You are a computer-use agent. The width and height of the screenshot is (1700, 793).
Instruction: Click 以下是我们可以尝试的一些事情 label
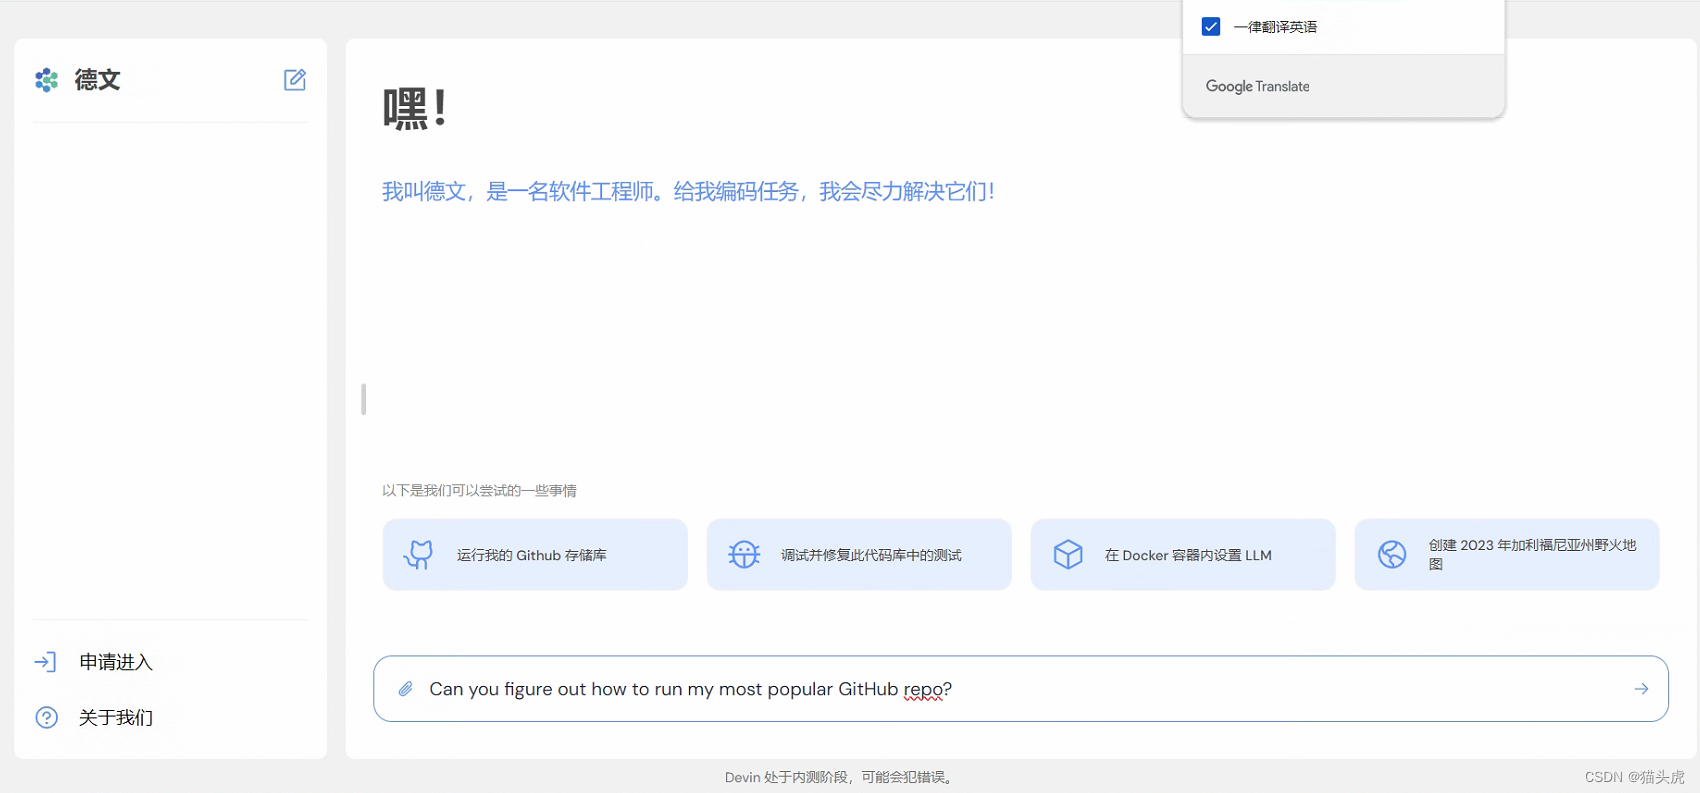coord(479,490)
